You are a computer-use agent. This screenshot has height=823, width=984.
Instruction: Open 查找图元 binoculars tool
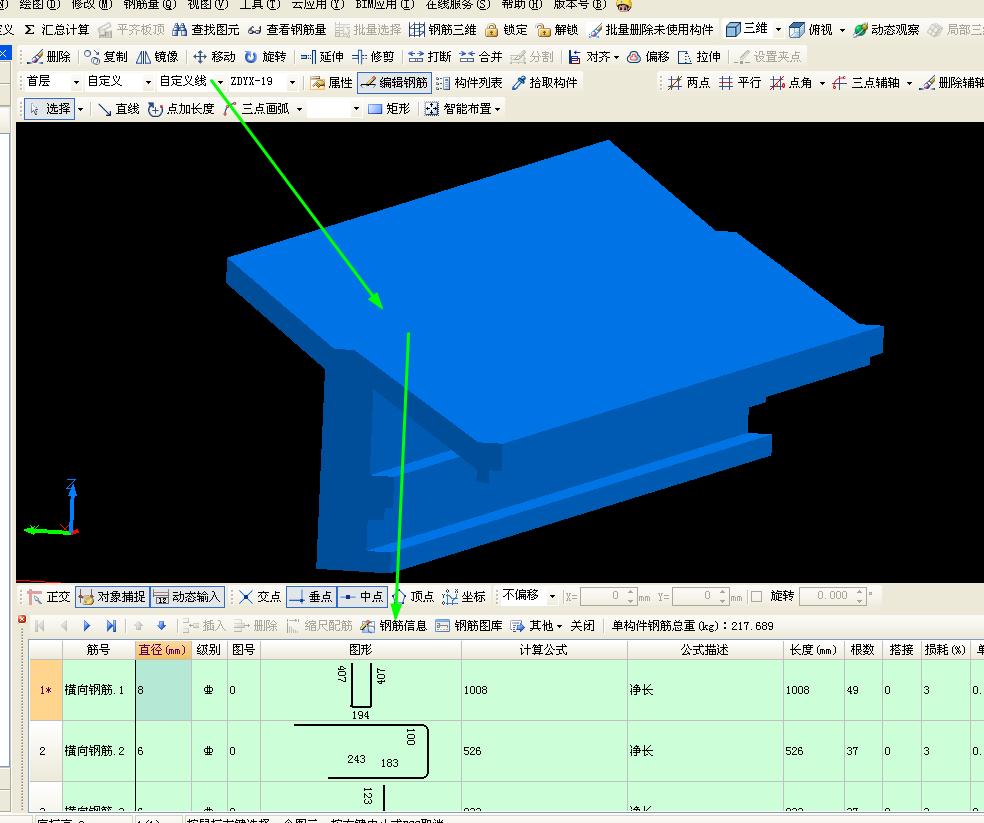tap(206, 30)
